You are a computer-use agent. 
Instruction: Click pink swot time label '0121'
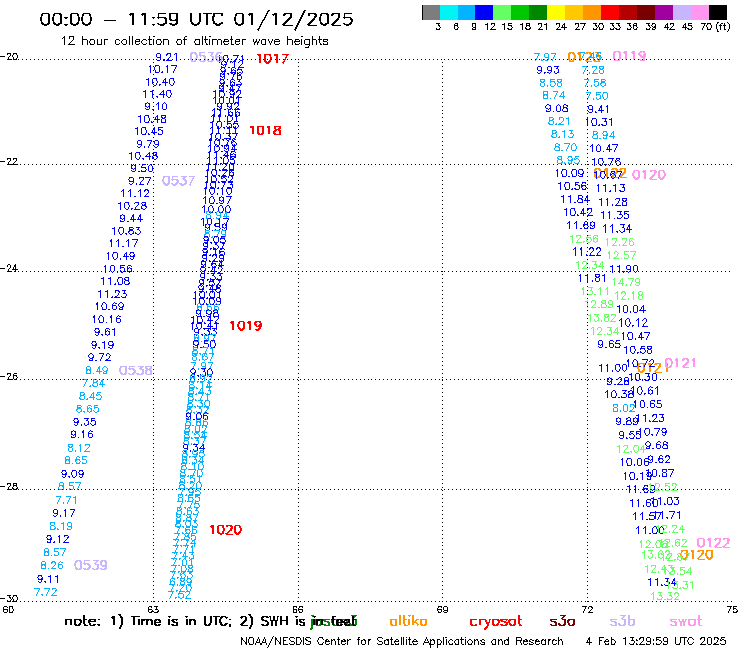pyautogui.click(x=680, y=363)
